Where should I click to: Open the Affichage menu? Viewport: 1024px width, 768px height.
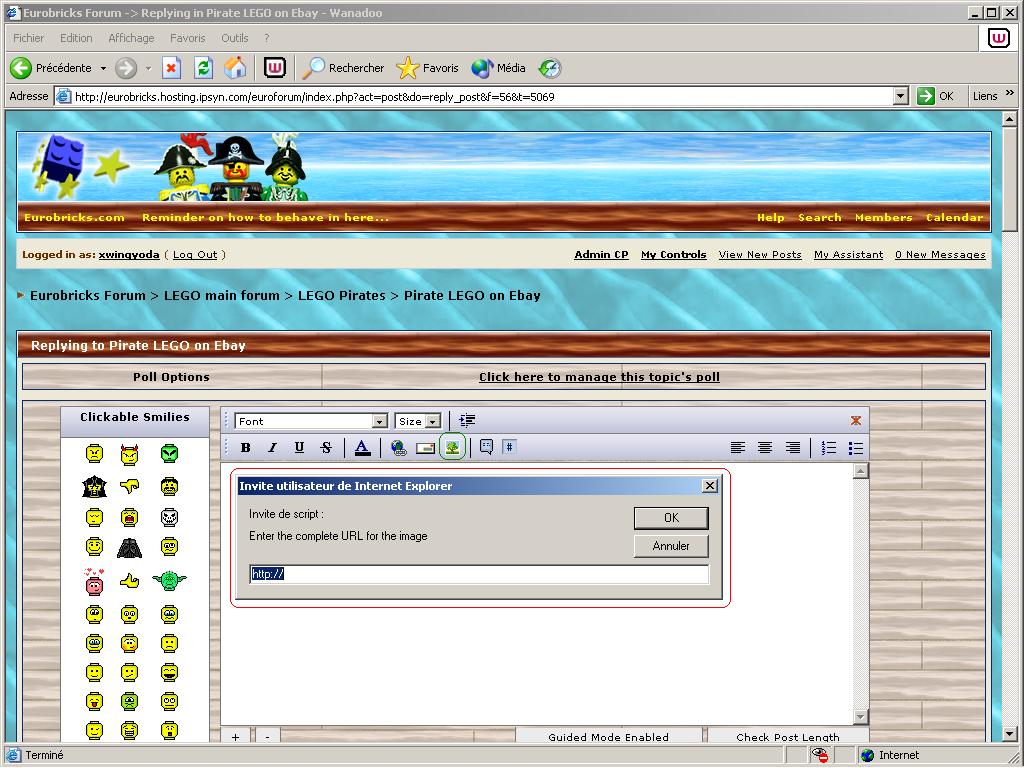[x=131, y=38]
